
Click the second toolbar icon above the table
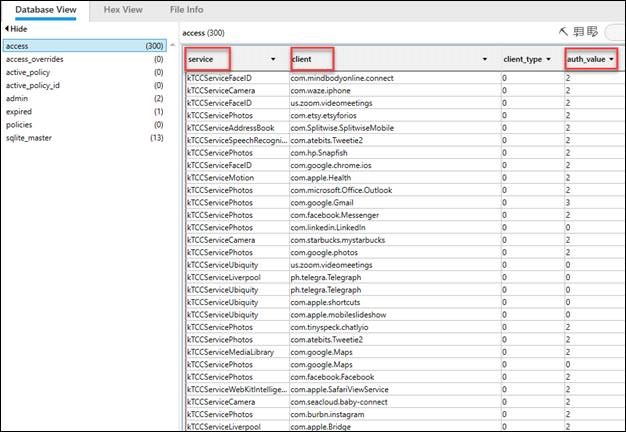click(x=577, y=32)
